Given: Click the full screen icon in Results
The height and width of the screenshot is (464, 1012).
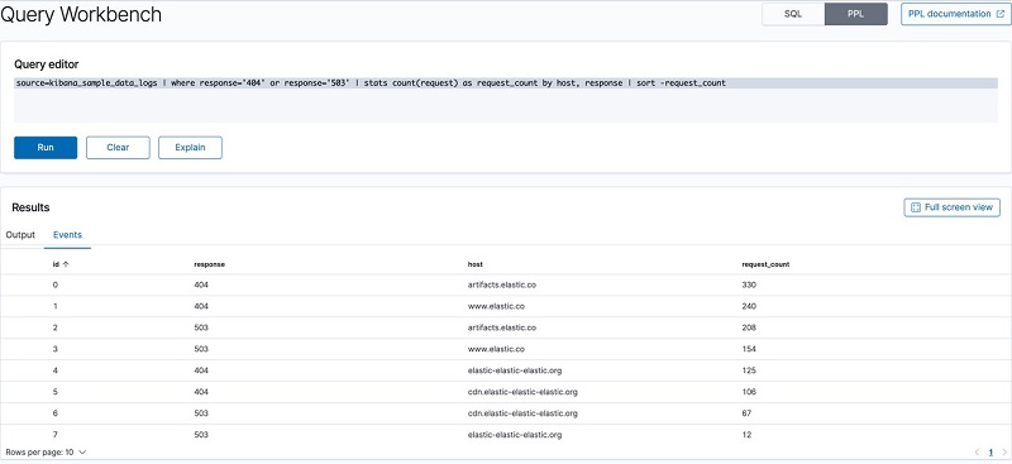Looking at the screenshot, I should (x=915, y=207).
